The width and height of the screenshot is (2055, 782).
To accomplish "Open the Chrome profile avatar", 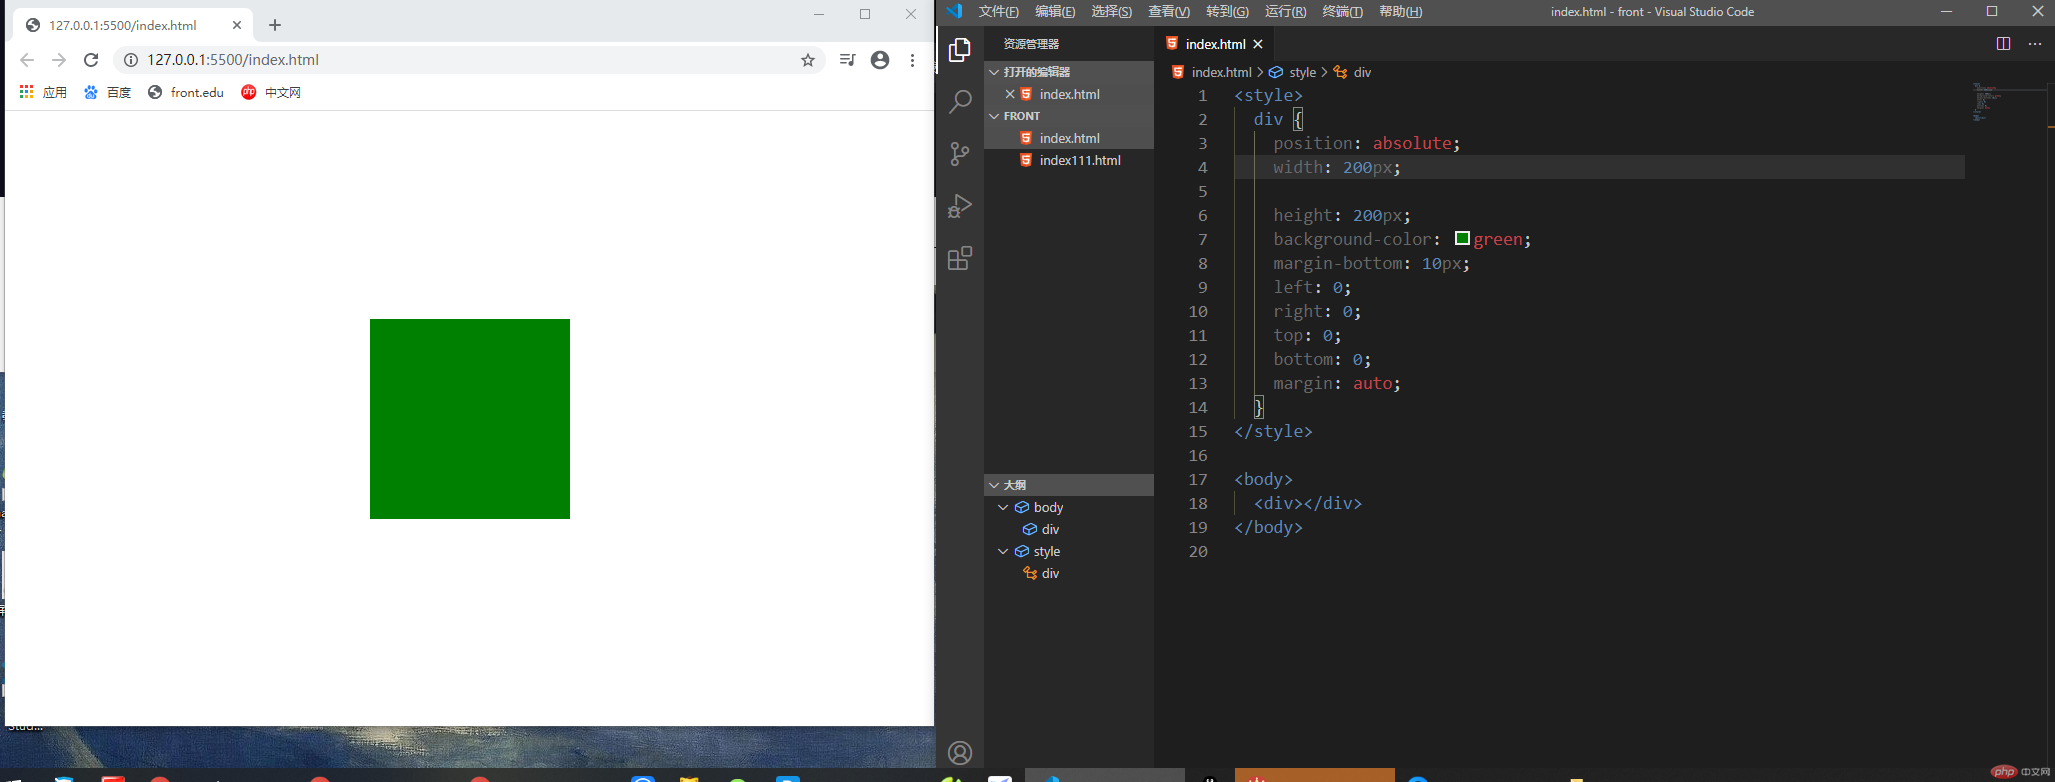I will point(880,60).
